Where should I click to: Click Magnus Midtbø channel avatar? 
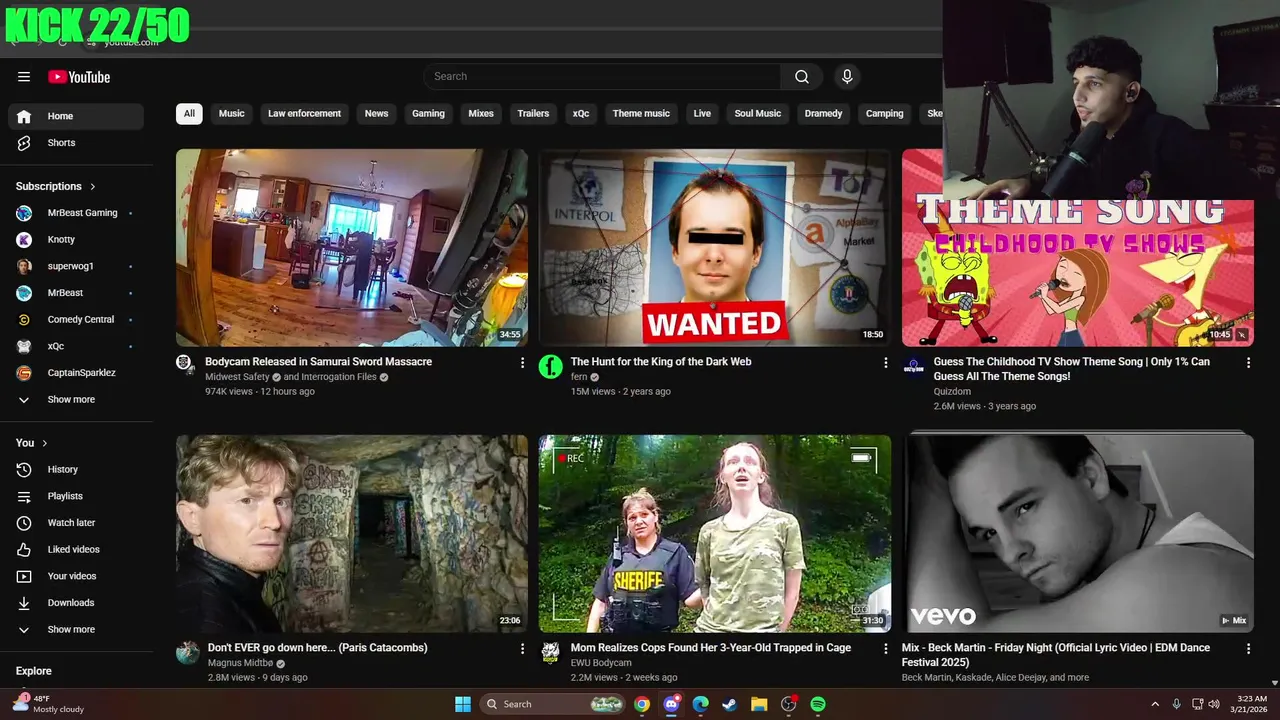pos(188,653)
